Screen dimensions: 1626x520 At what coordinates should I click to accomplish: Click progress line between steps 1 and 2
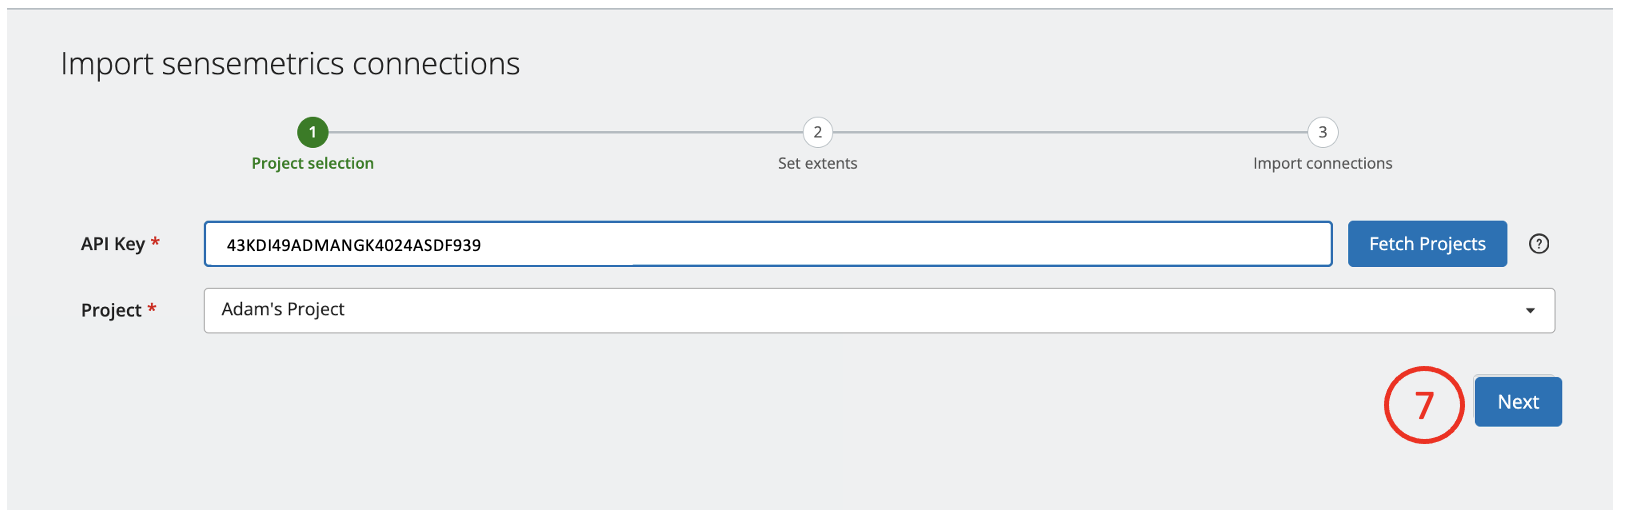point(565,132)
